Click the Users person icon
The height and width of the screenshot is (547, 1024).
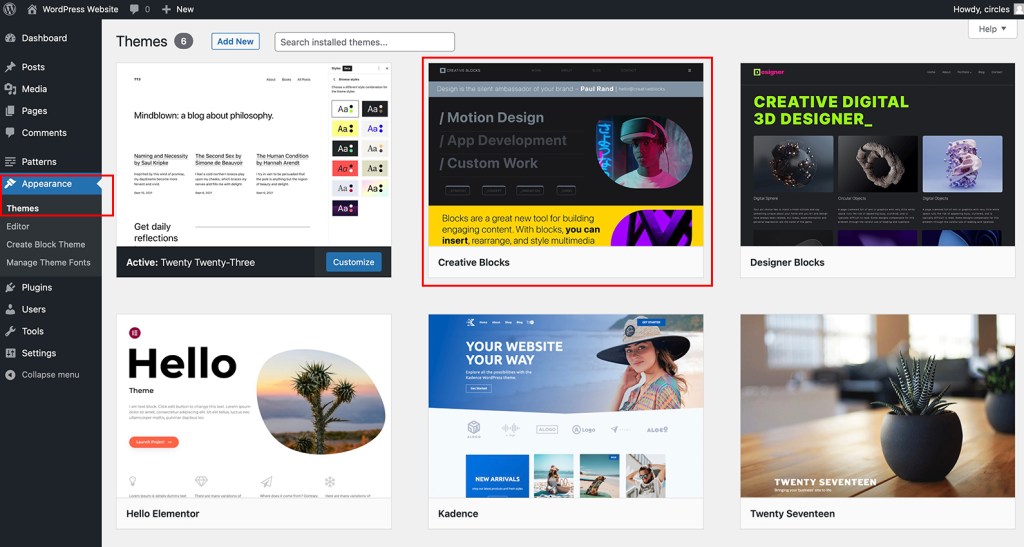10,309
